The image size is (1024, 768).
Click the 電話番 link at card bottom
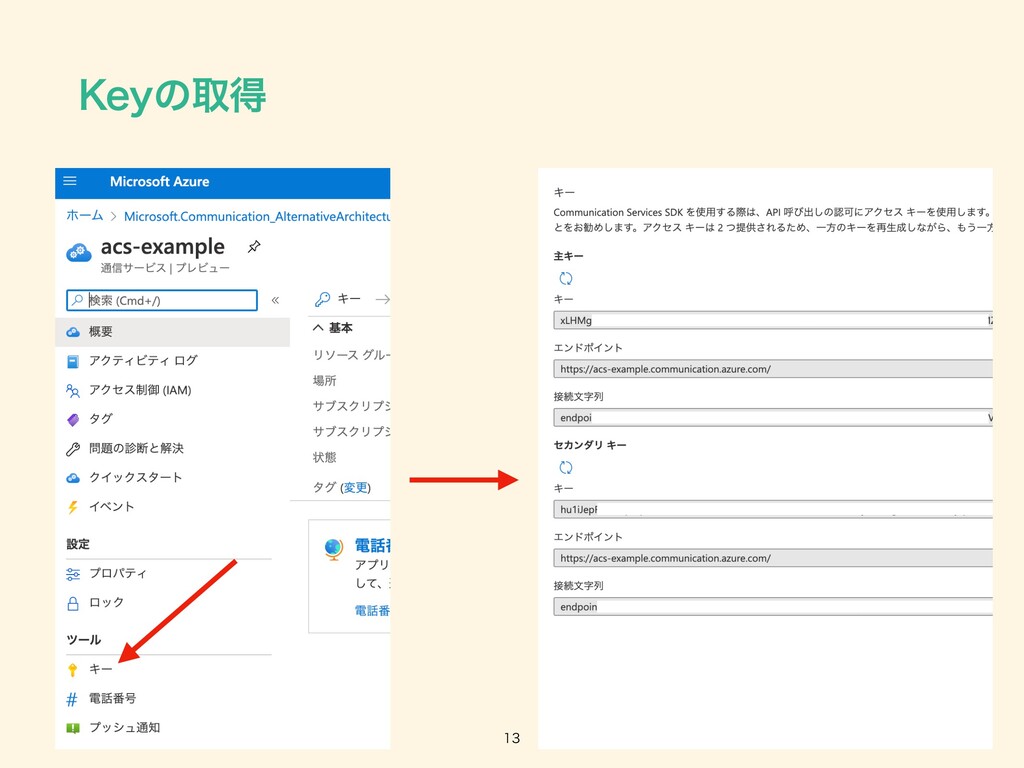372,611
